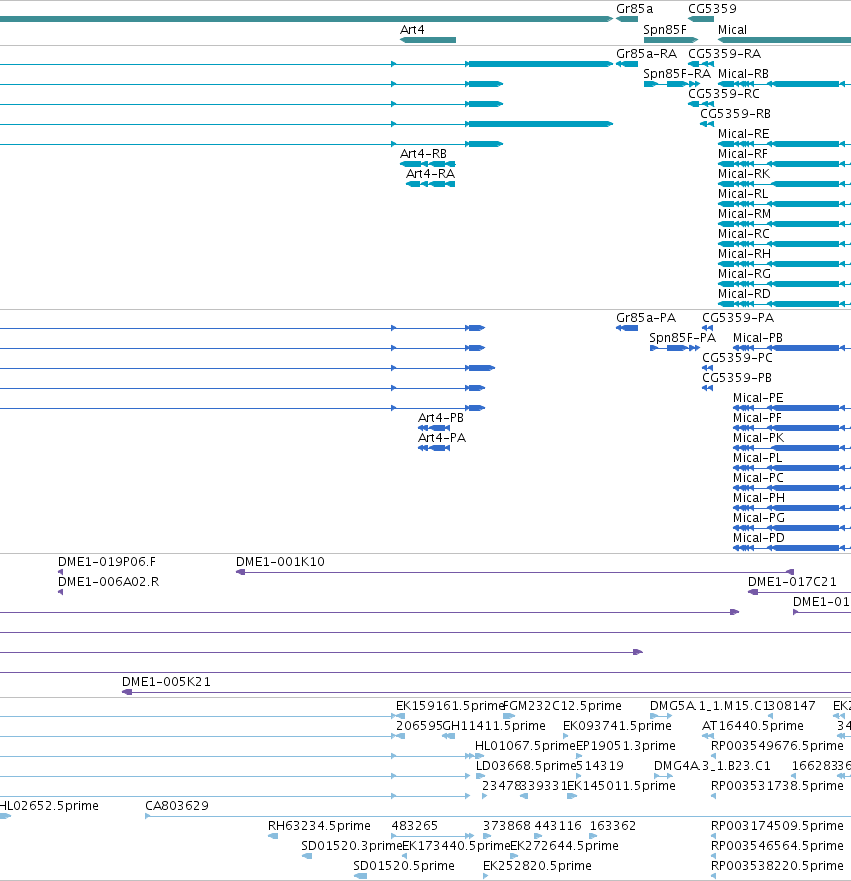Click transcript Mical-RH

point(784,264)
